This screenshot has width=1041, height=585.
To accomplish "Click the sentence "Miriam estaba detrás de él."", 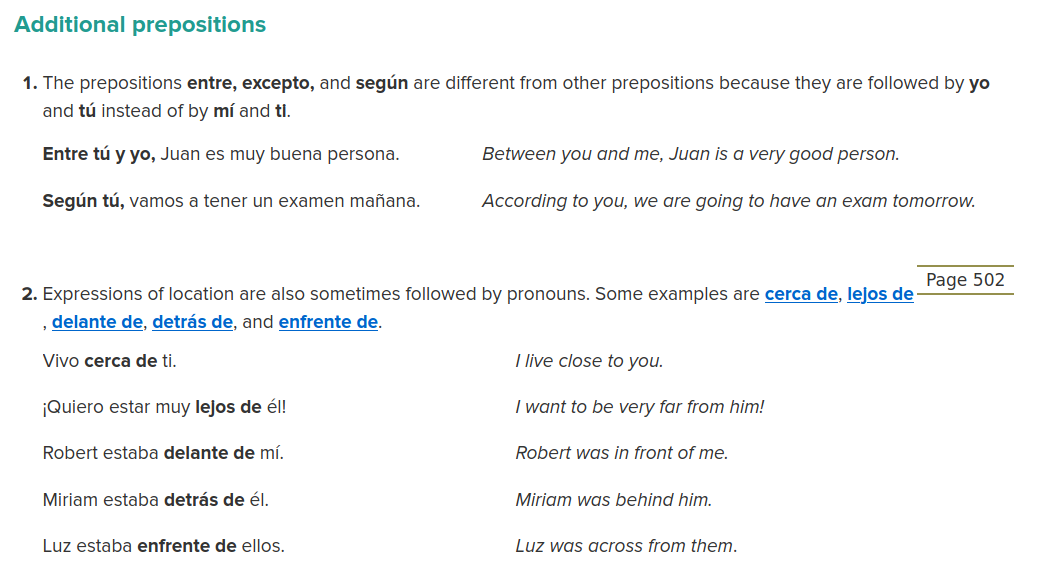I will 155,500.
